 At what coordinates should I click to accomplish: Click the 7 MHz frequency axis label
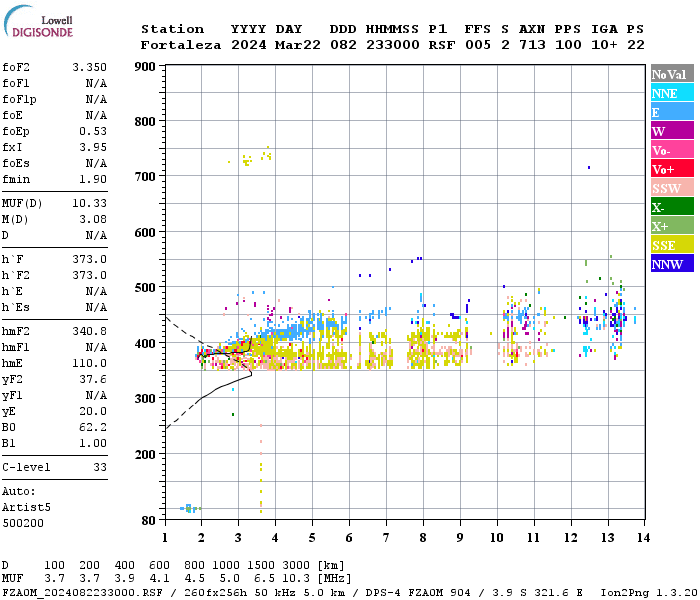pos(386,538)
